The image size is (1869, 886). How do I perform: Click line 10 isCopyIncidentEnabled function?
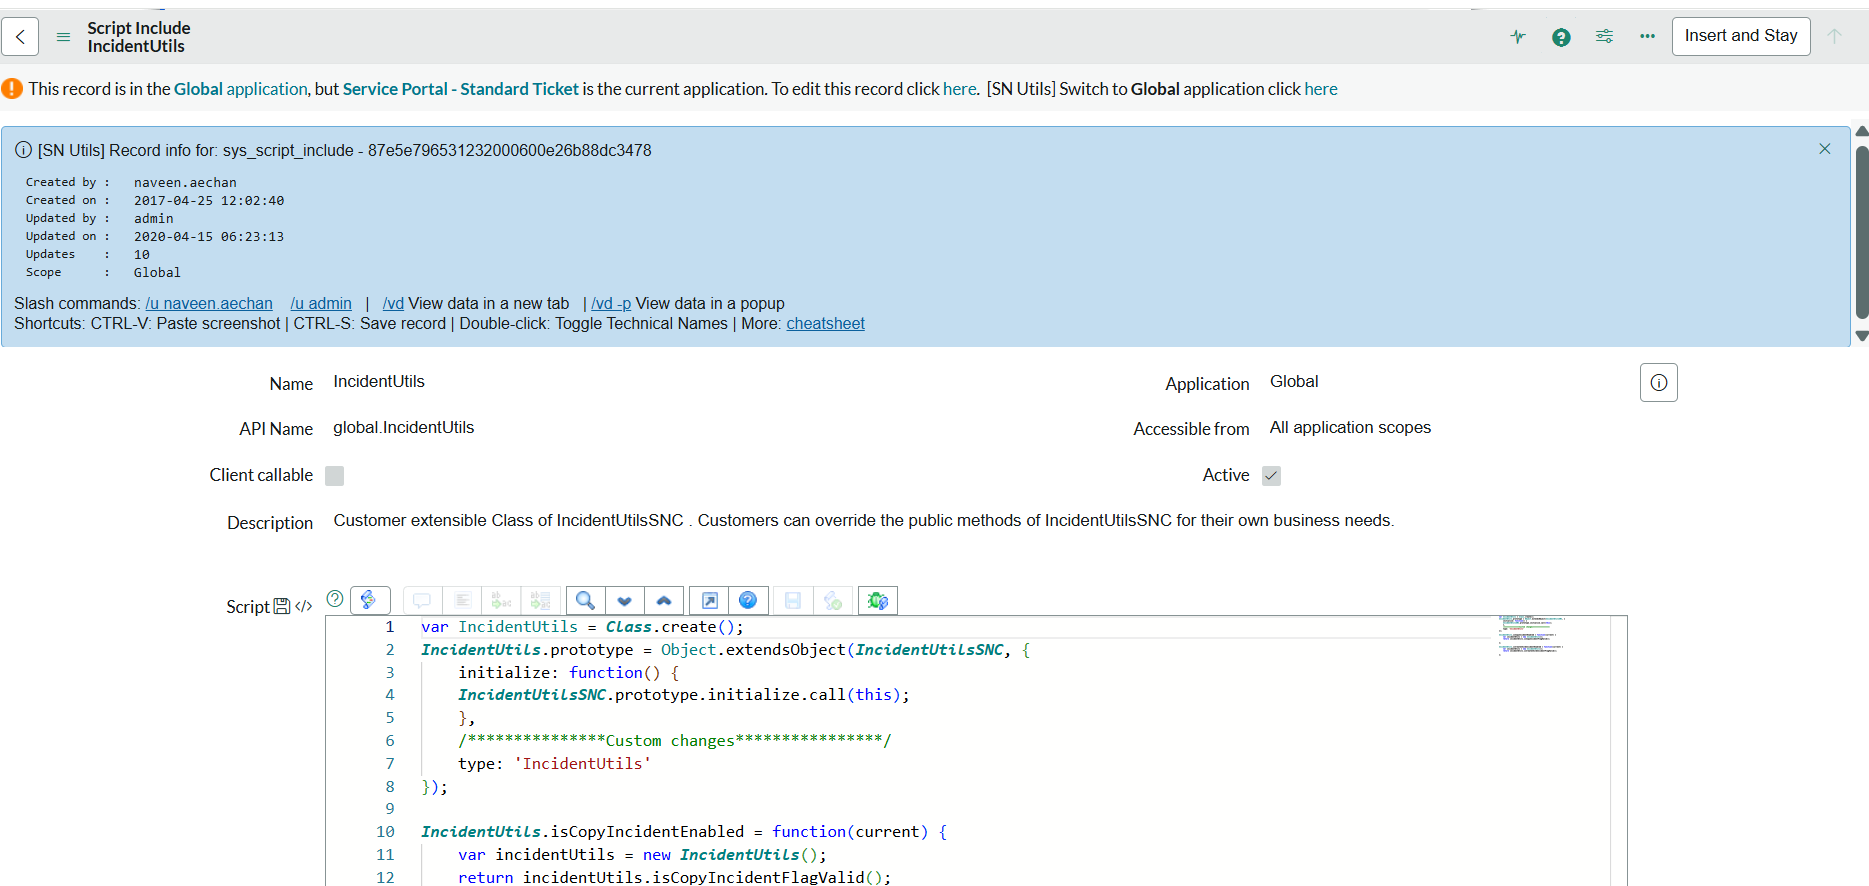click(x=684, y=832)
